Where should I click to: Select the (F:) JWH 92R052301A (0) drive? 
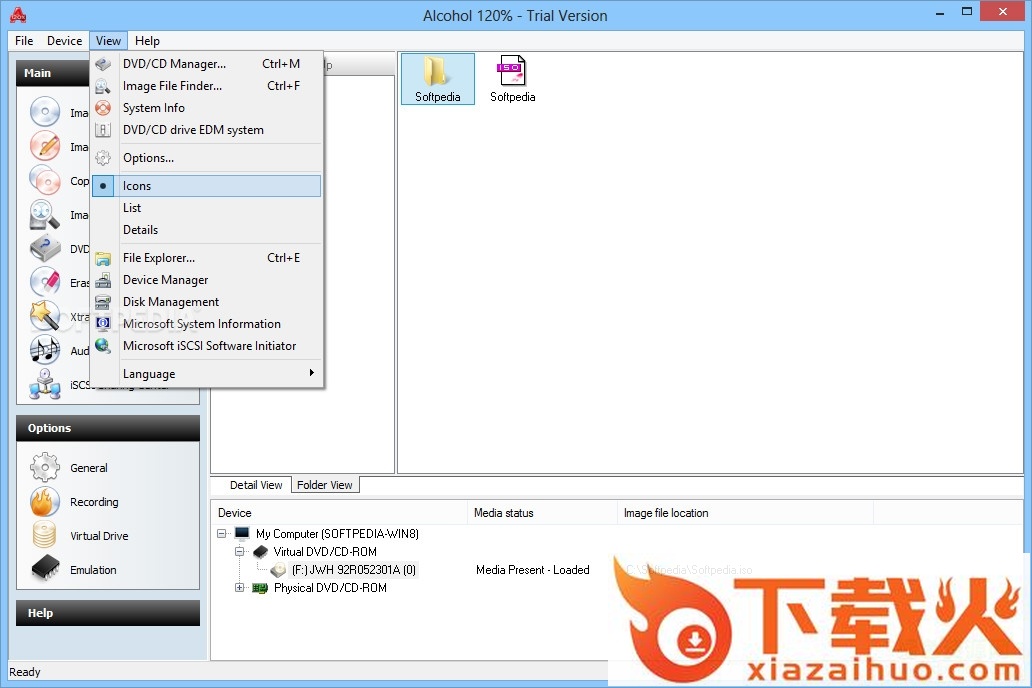point(354,569)
